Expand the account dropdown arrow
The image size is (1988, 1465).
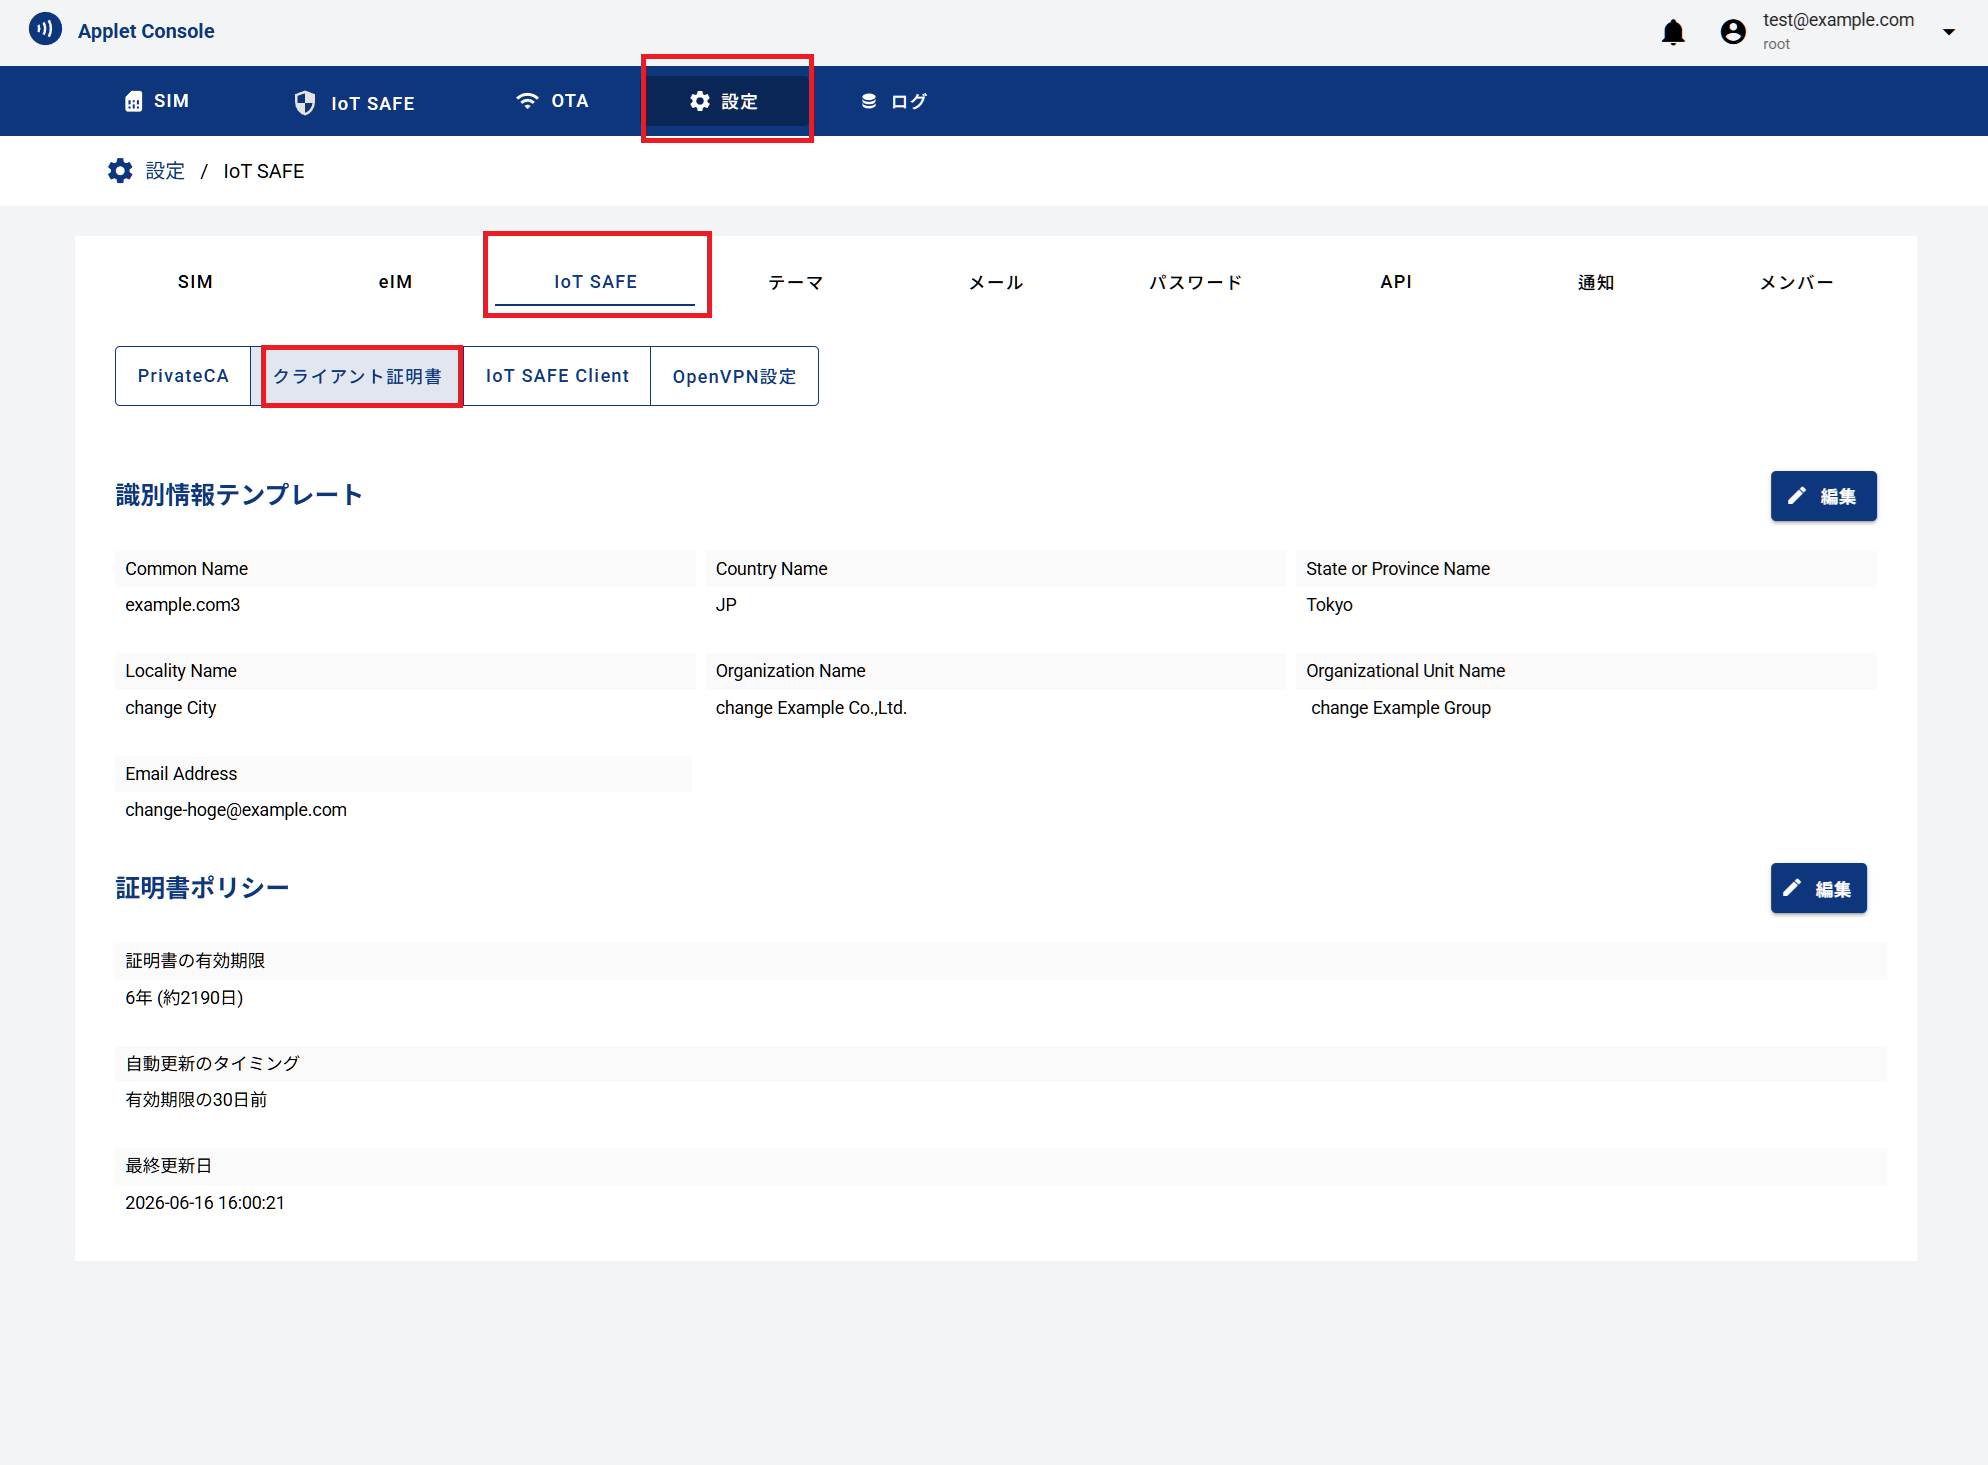(1948, 32)
